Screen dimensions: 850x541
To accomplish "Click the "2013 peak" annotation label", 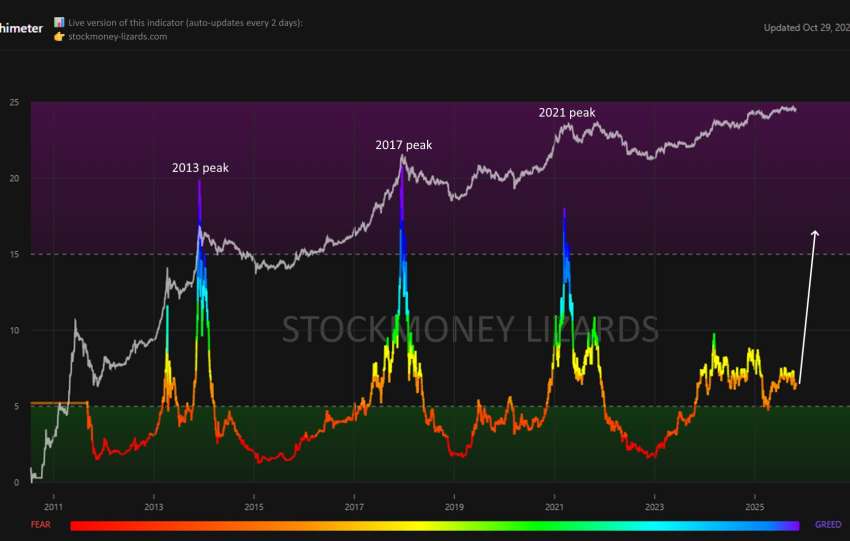I will click(x=200, y=168).
